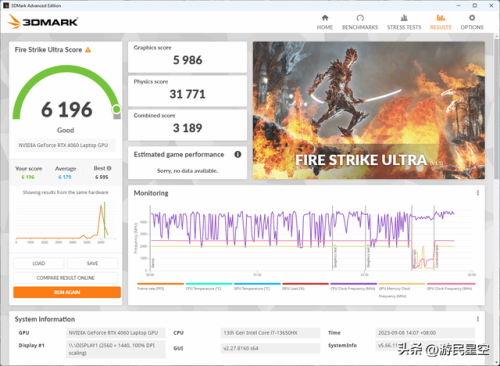Image resolution: width=500 pixels, height=366 pixels.
Task: Open the System information three-dot menu
Action: click(478, 319)
